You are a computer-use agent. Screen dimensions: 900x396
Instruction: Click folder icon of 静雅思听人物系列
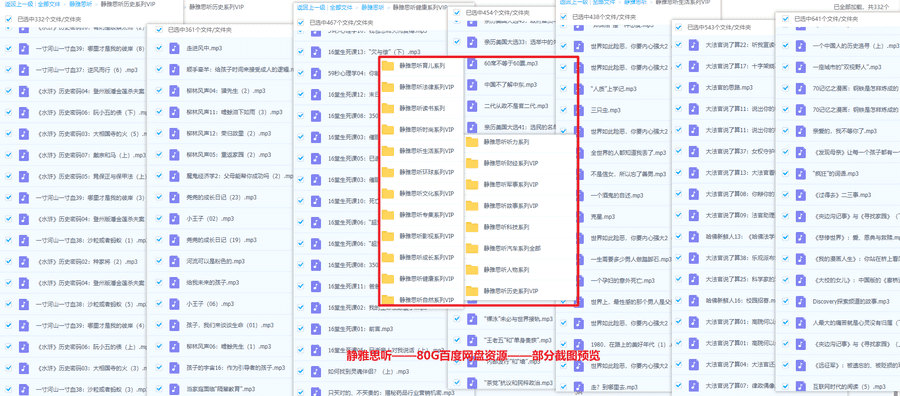[x=472, y=269]
